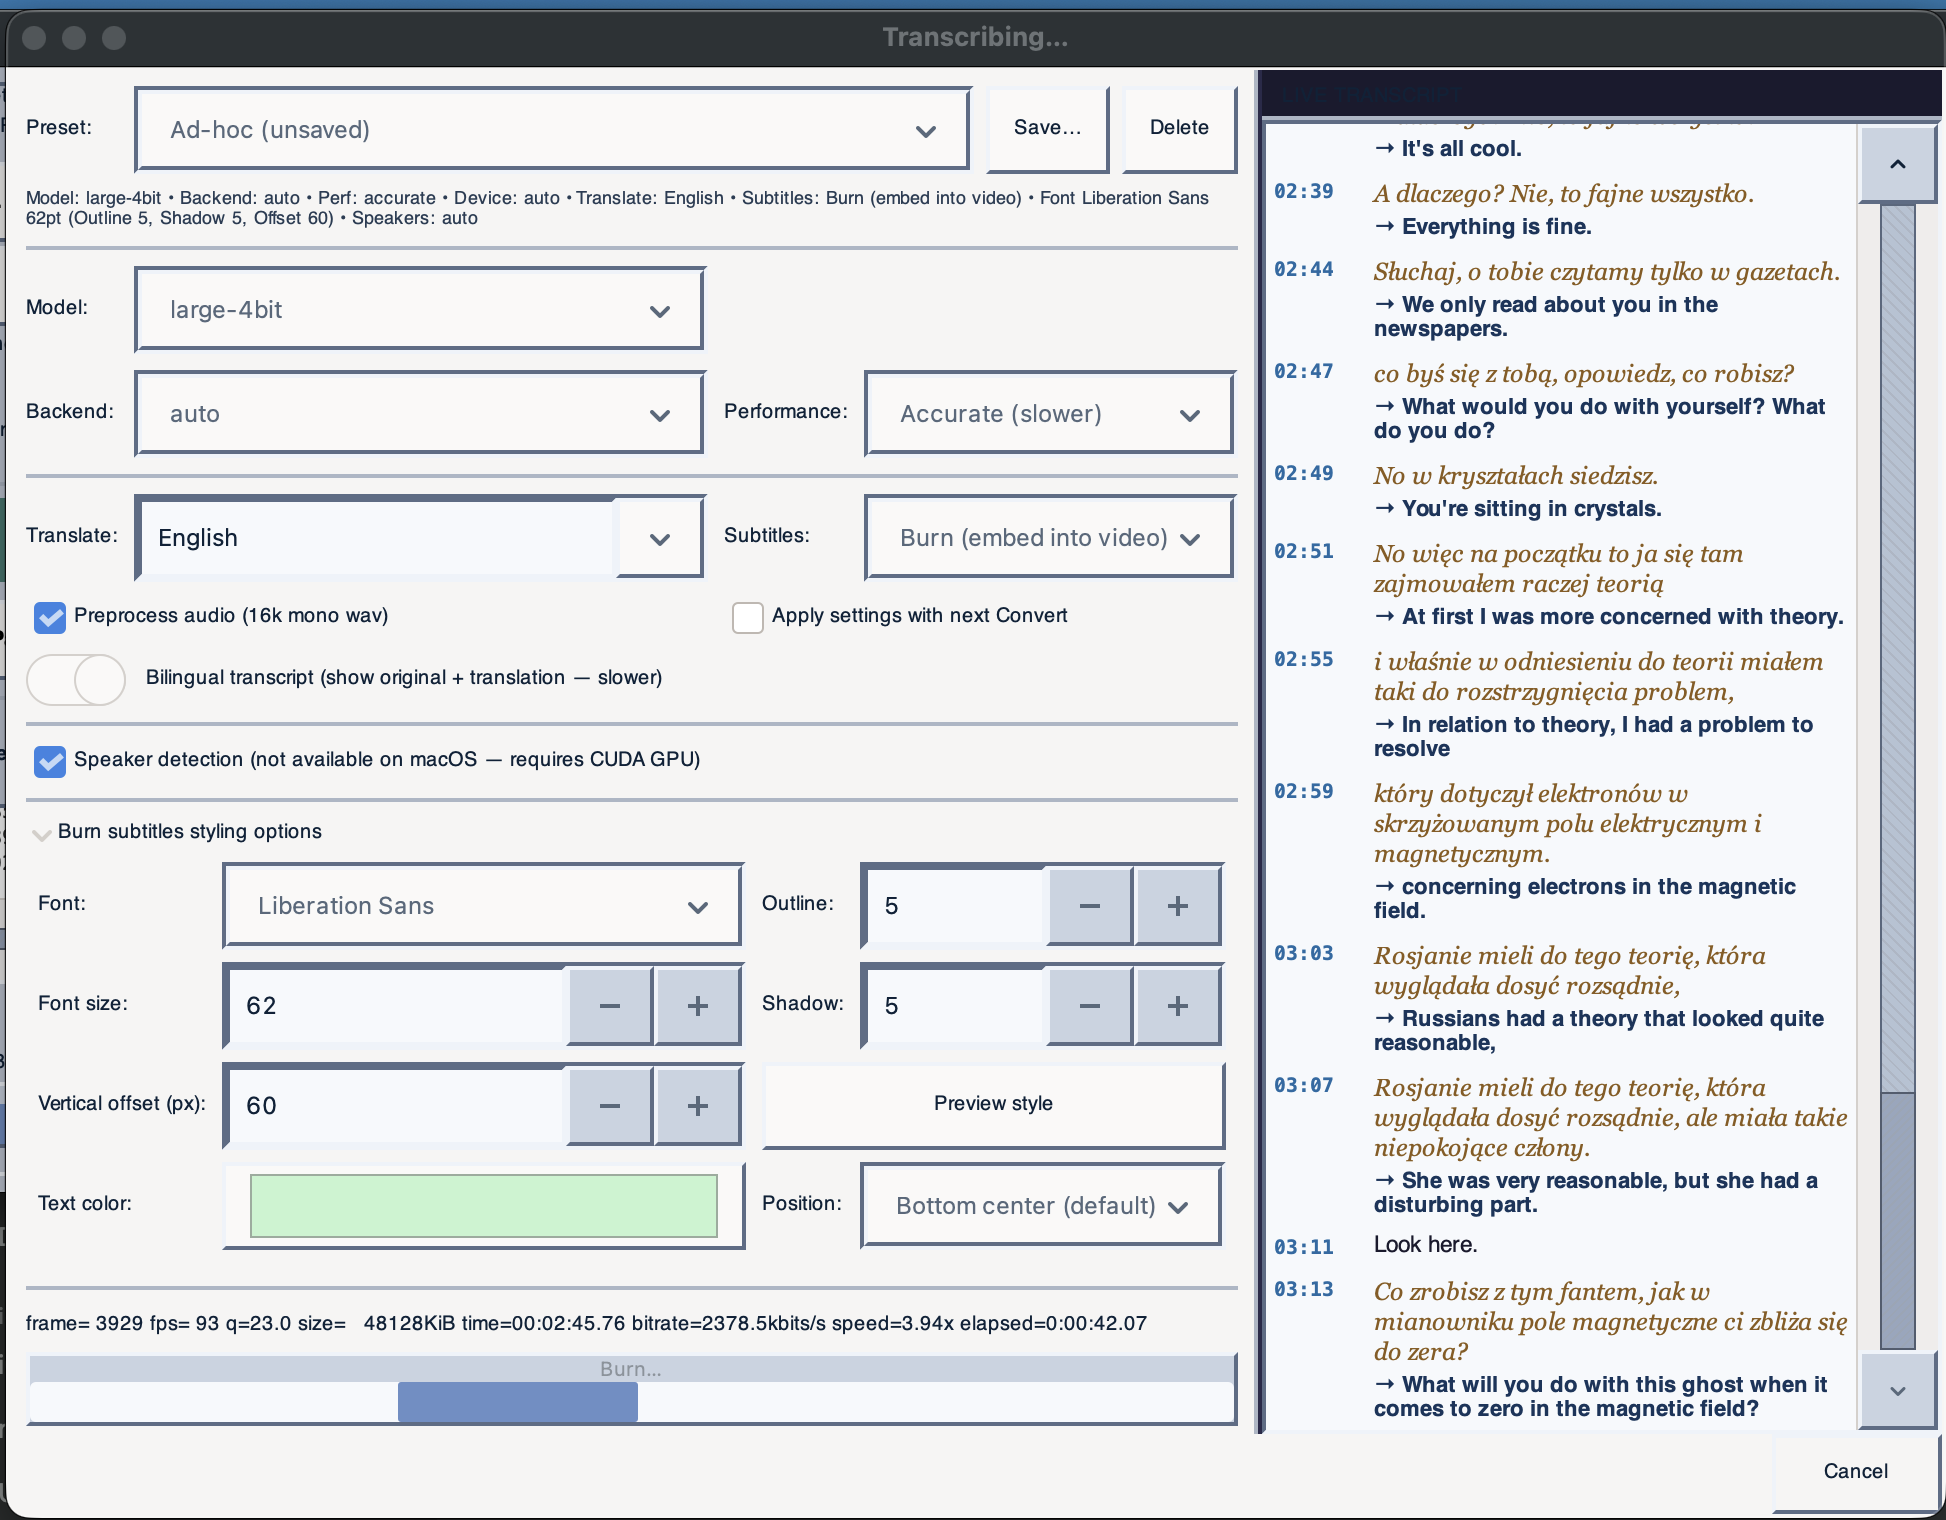This screenshot has height=1520, width=1946.
Task: Click the transcript scroll up arrow
Action: tap(1897, 164)
